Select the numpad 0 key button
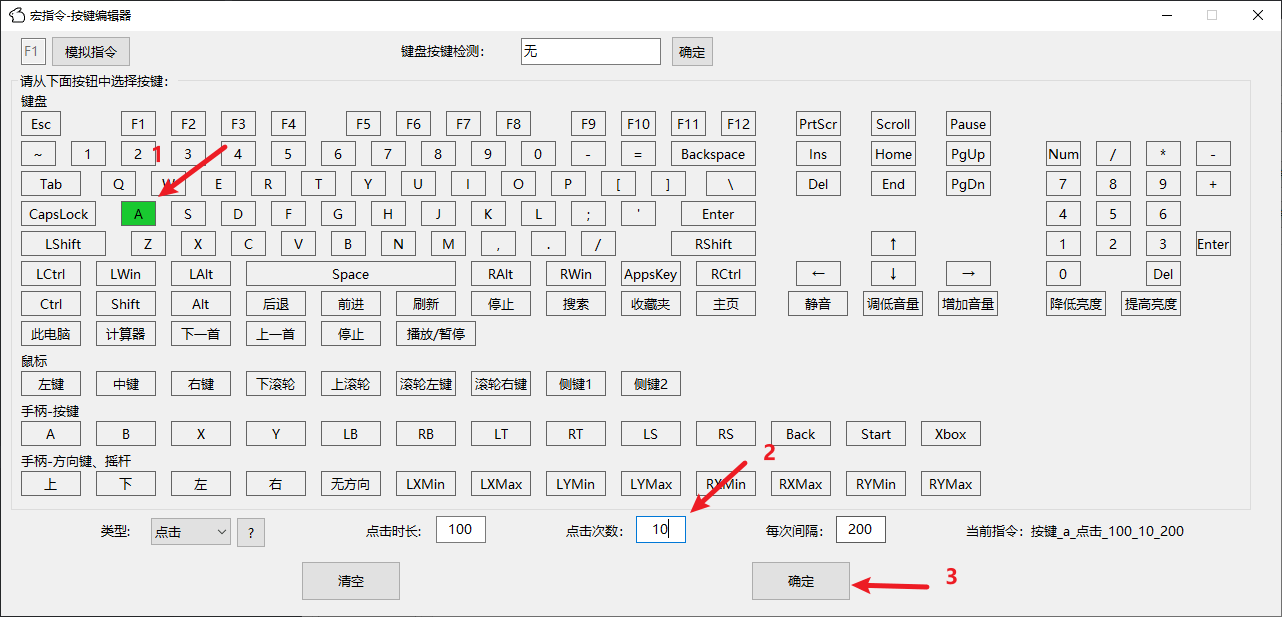 pyautogui.click(x=1063, y=274)
